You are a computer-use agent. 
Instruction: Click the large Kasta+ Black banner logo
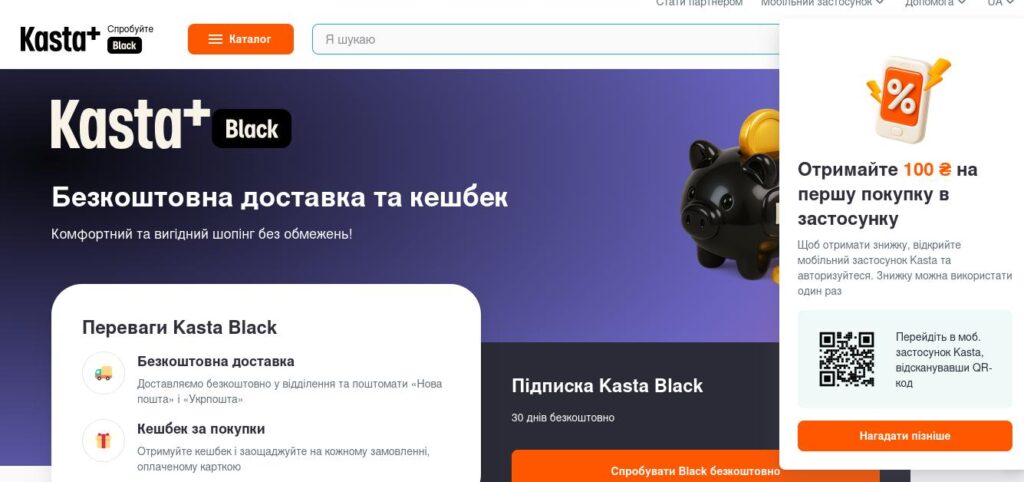(171, 125)
